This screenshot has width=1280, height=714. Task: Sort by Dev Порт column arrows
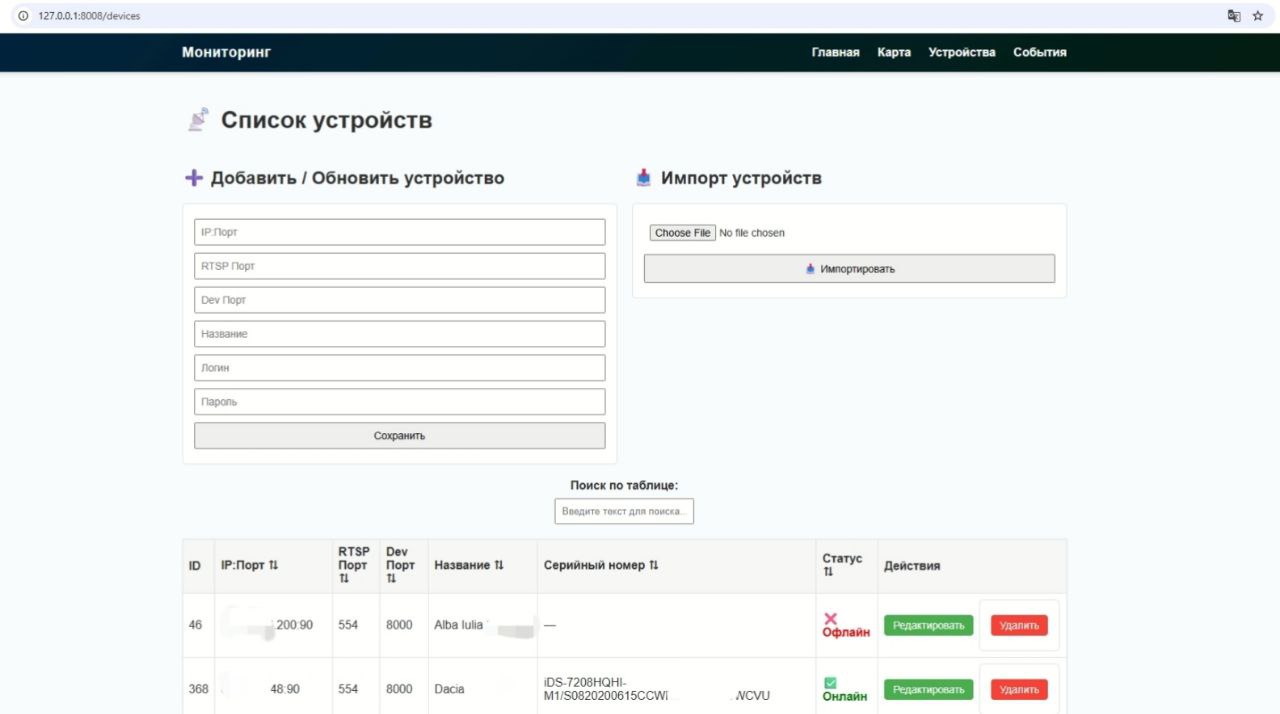[x=392, y=579]
